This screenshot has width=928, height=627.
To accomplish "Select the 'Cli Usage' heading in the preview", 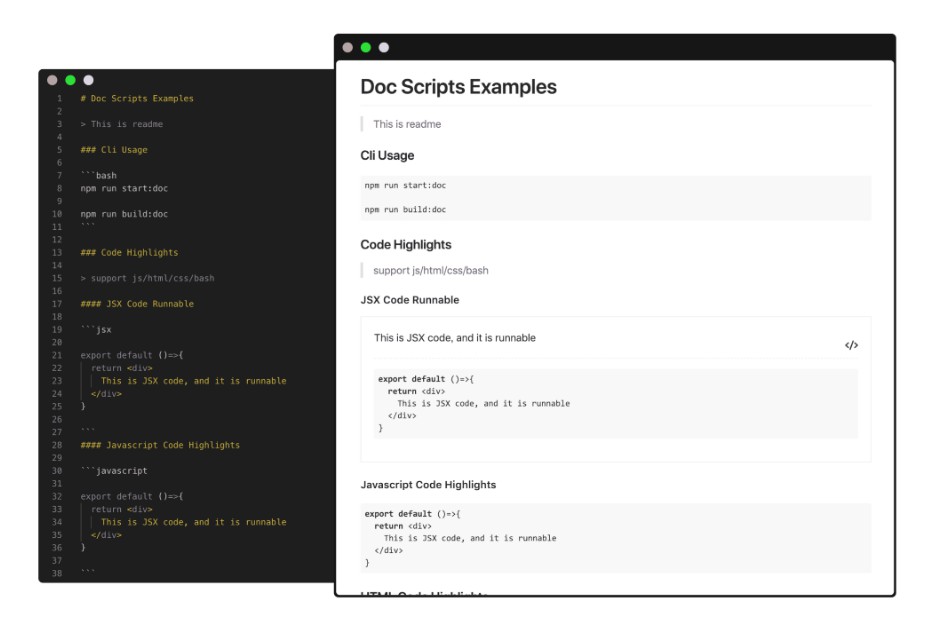I will tap(387, 156).
